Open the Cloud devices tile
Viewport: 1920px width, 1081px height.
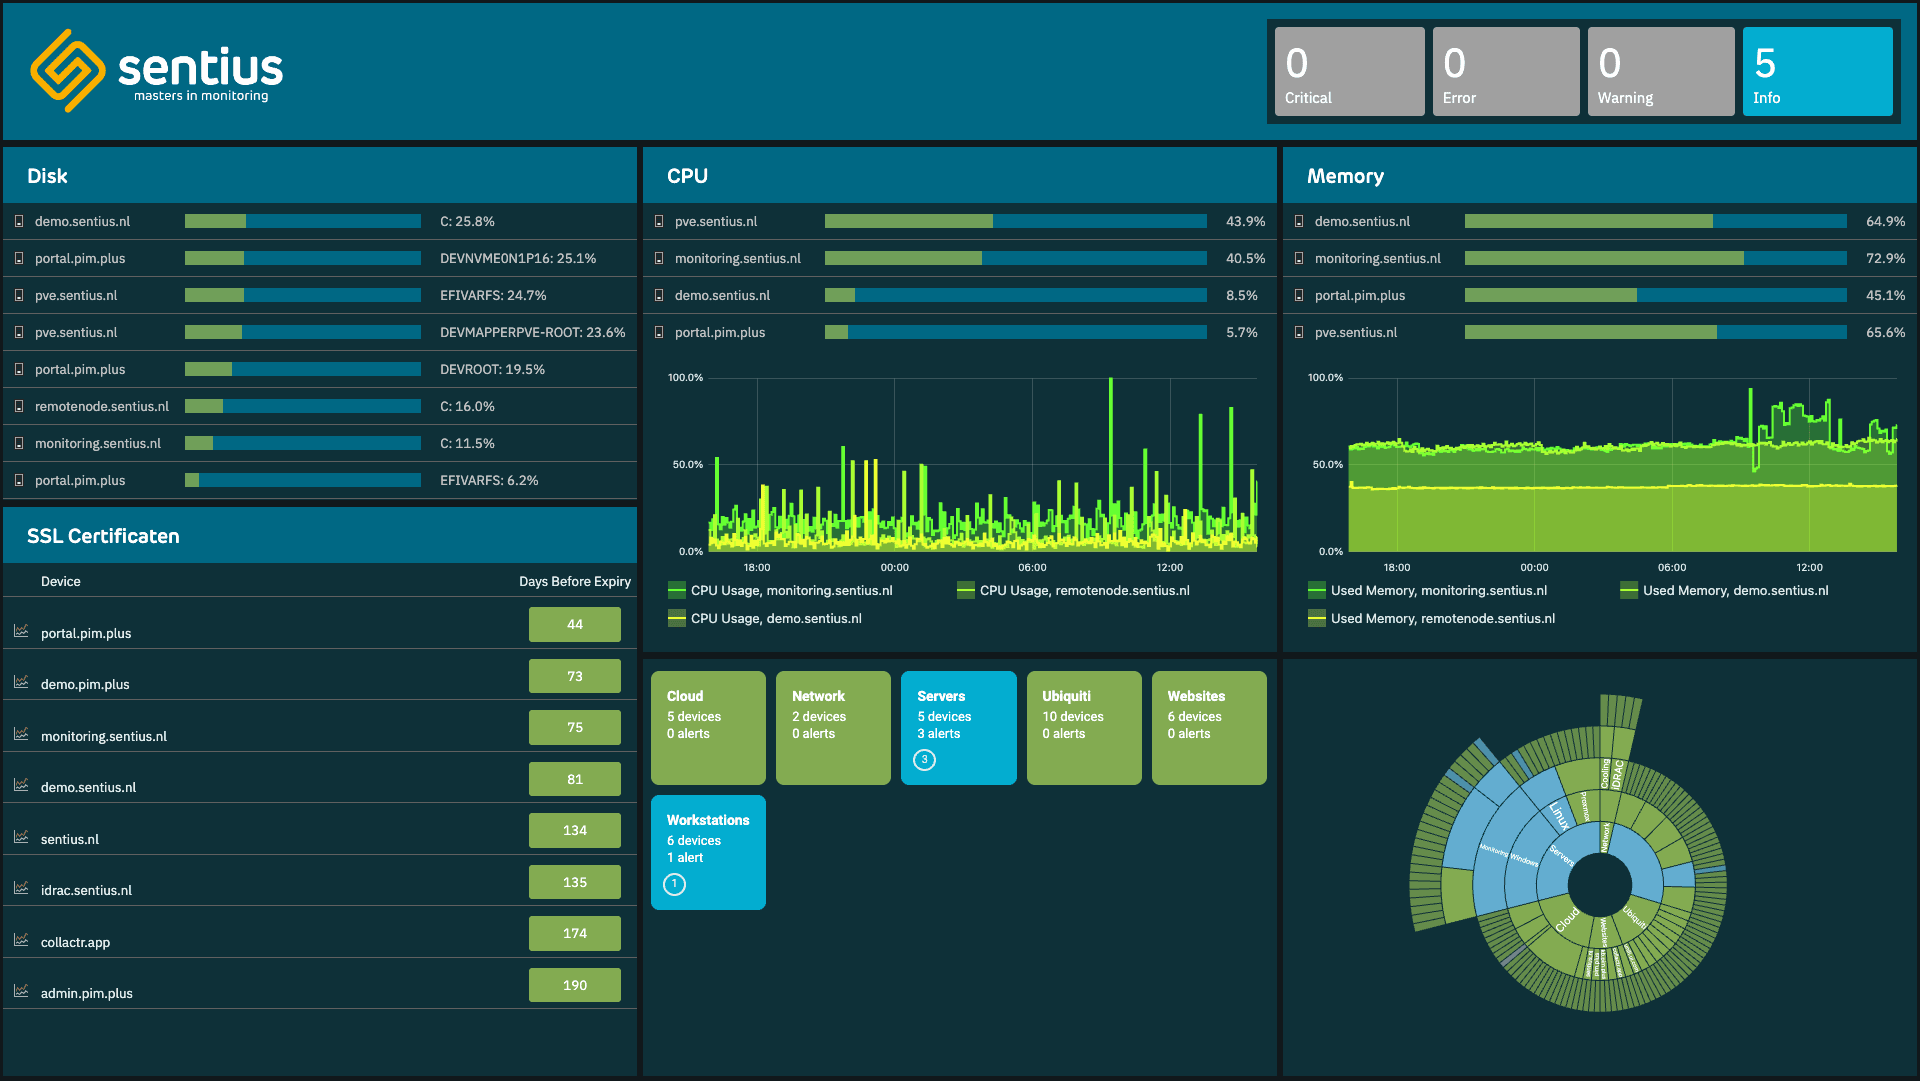[708, 728]
